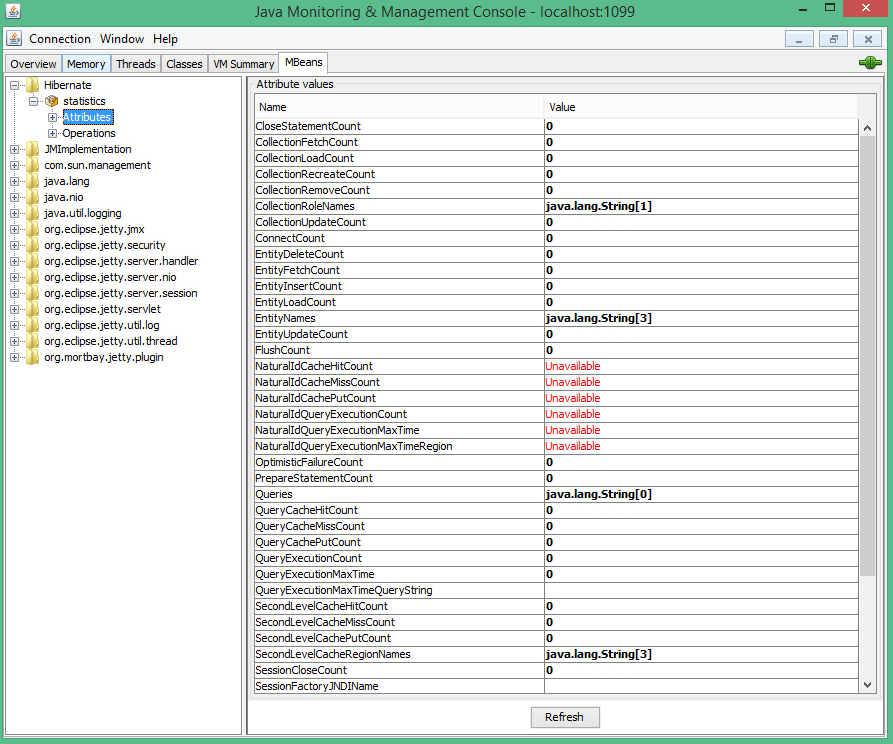The height and width of the screenshot is (744, 893).
Task: Select Operations in the tree
Action: (x=88, y=133)
